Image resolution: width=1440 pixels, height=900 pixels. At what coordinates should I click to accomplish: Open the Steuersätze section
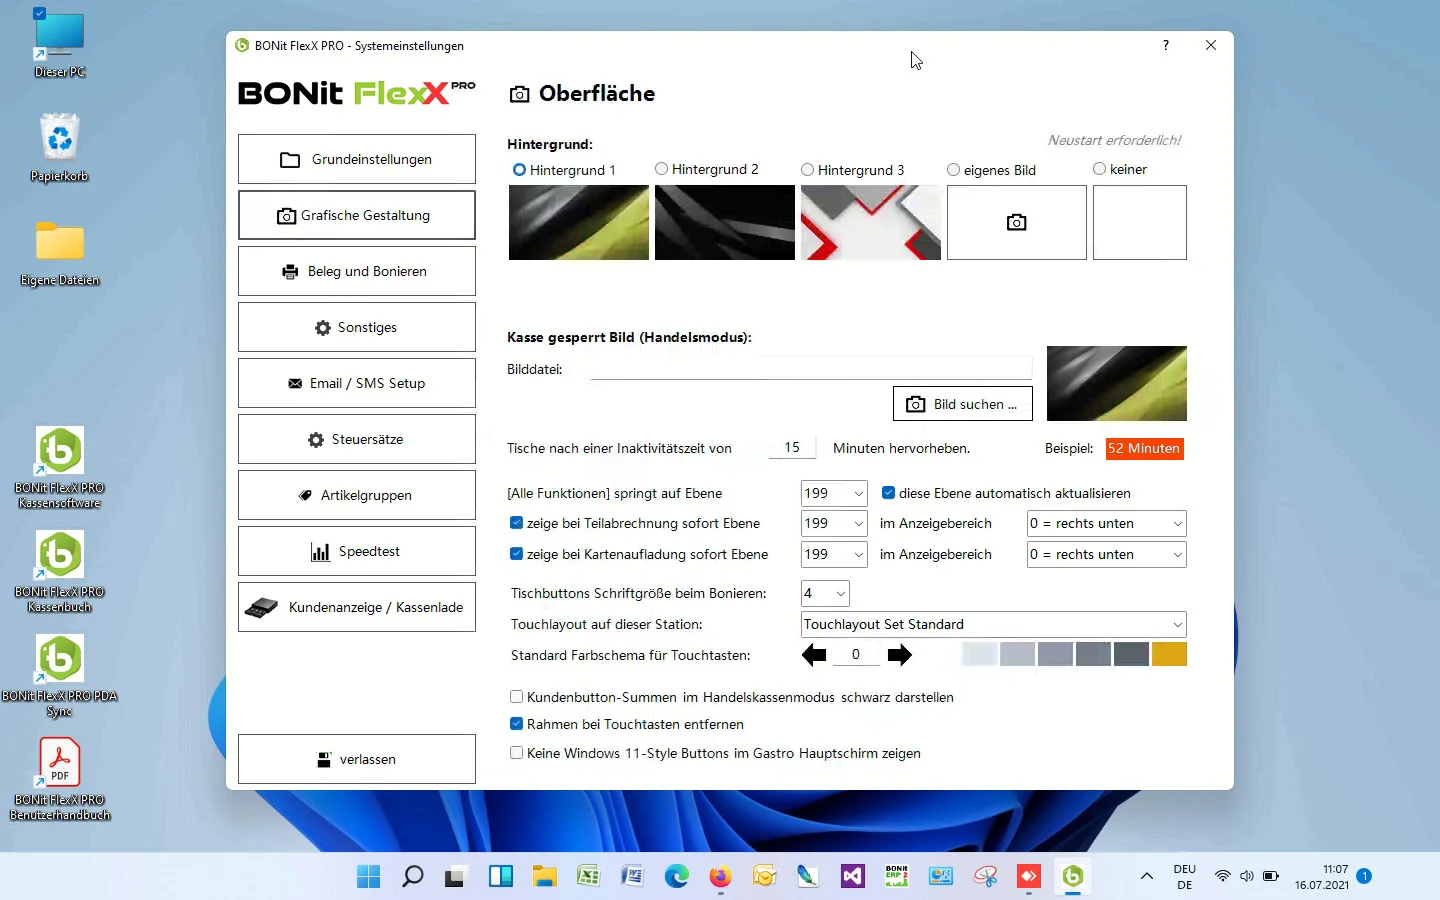[x=356, y=439]
